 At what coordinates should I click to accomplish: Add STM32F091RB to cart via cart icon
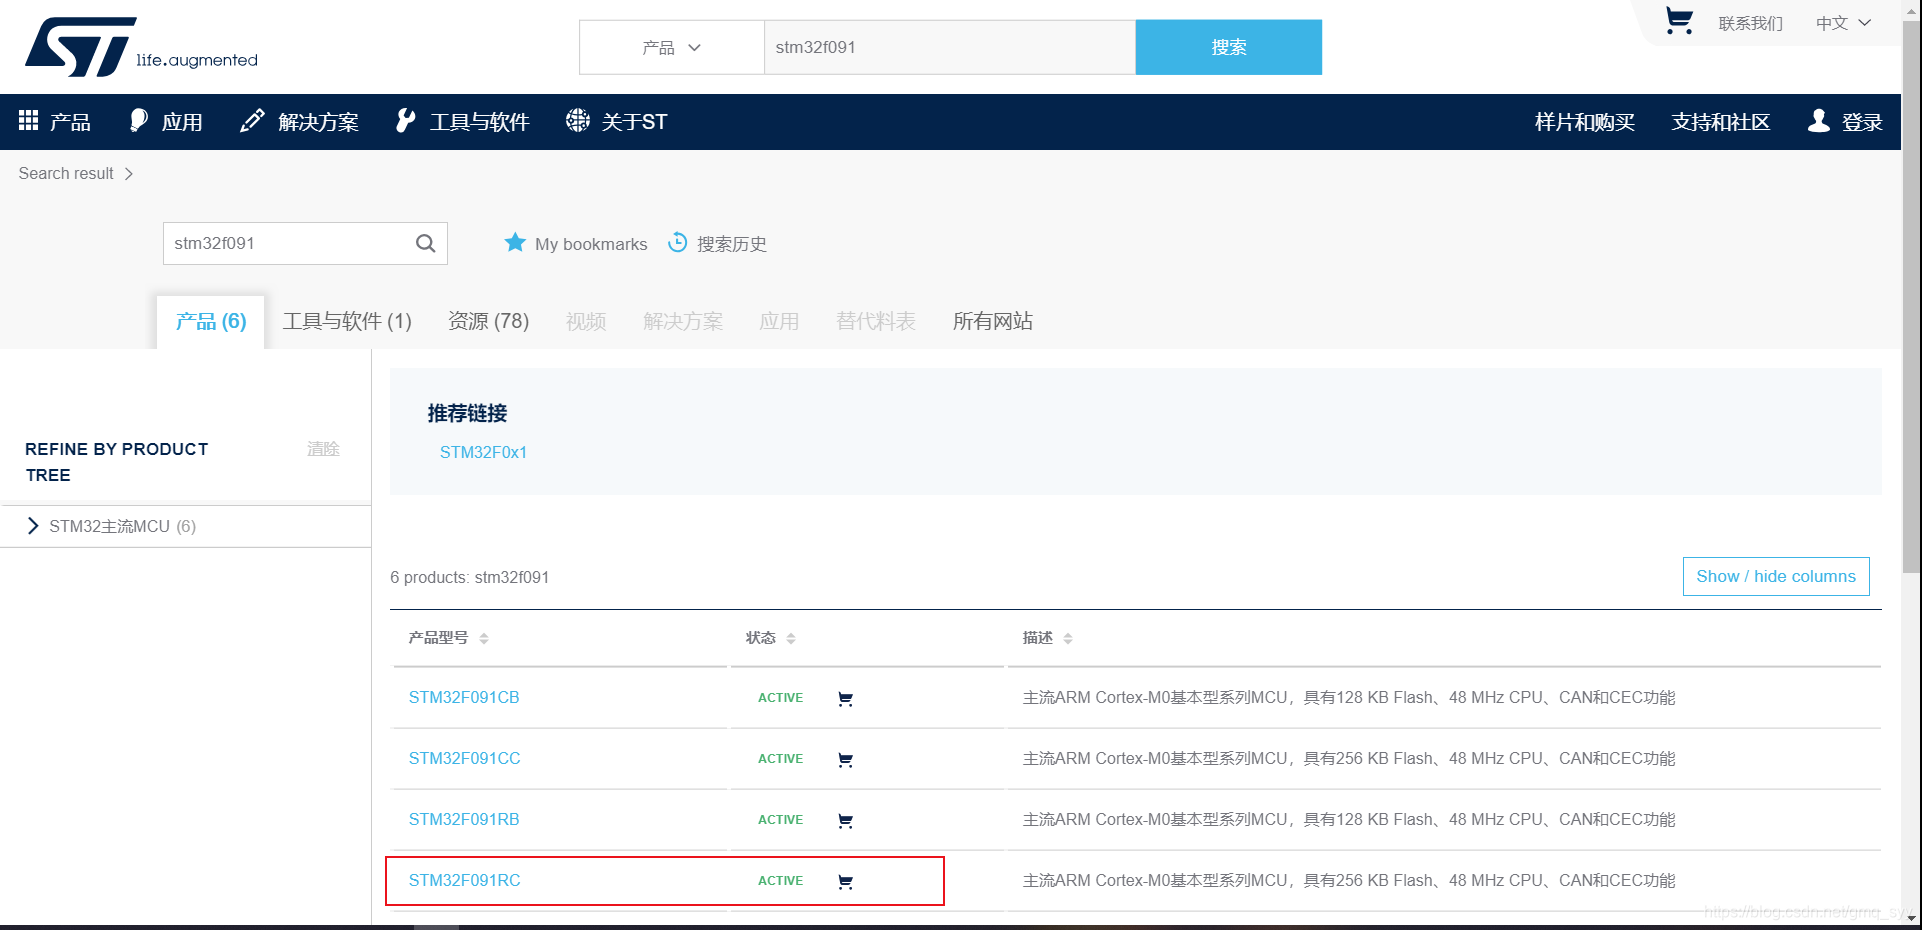[845, 820]
